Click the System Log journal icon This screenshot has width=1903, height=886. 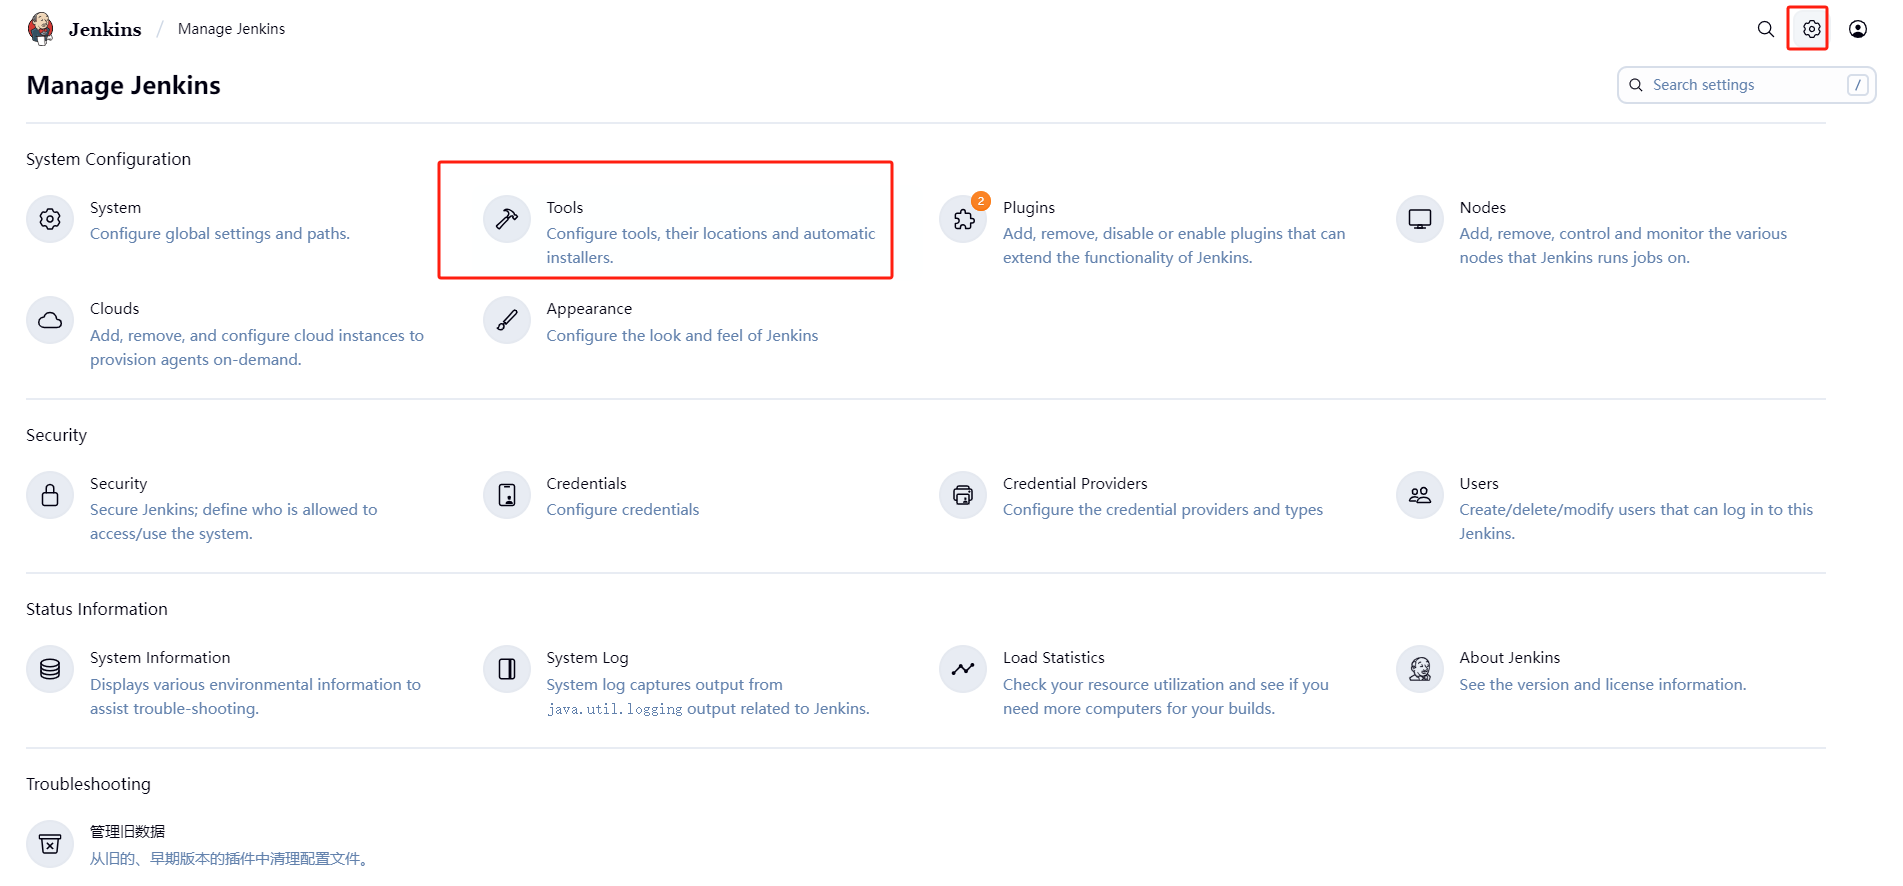coord(507,669)
